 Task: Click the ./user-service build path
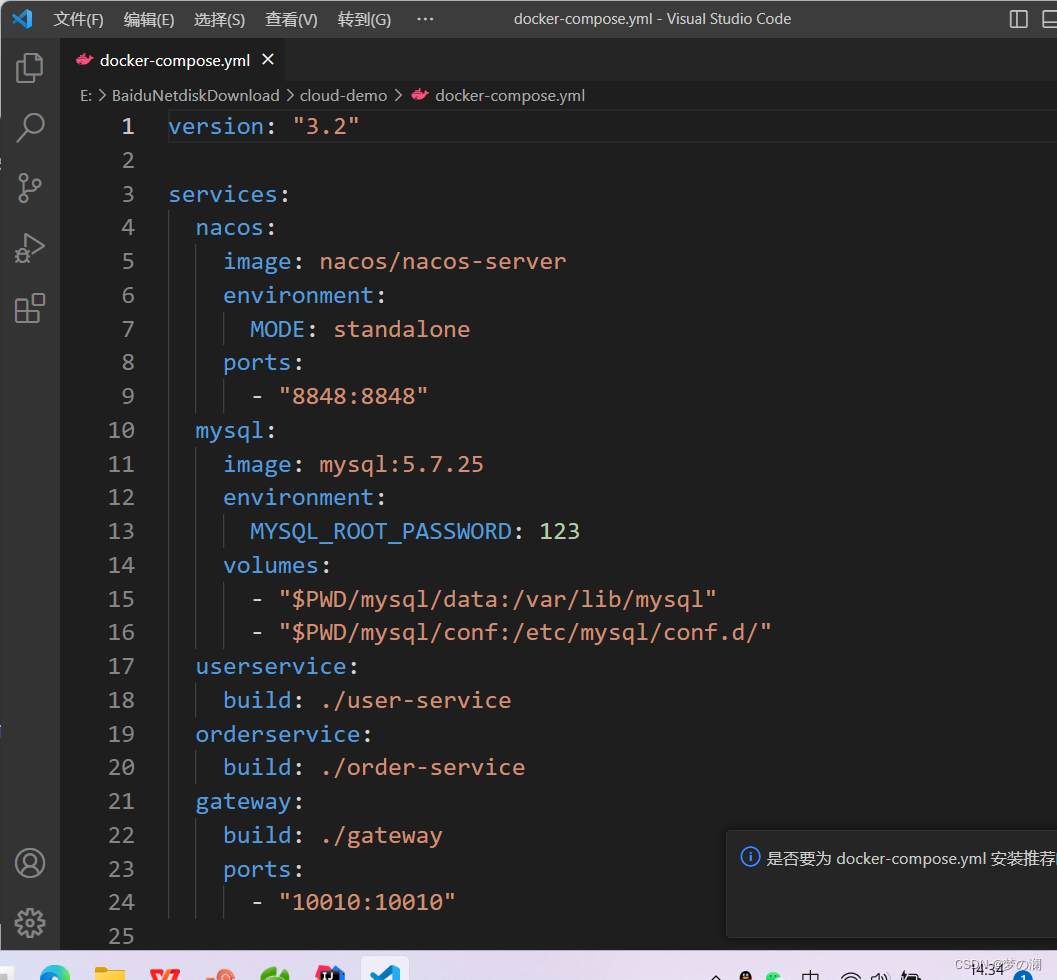(416, 700)
